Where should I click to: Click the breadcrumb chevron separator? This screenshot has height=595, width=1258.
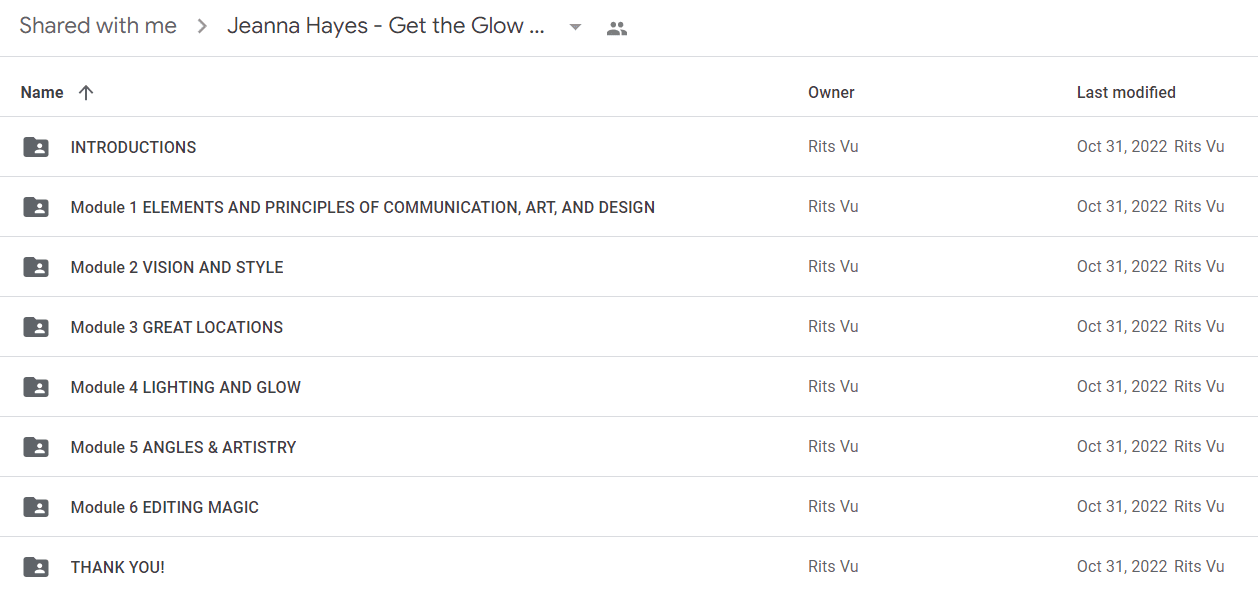(x=202, y=27)
